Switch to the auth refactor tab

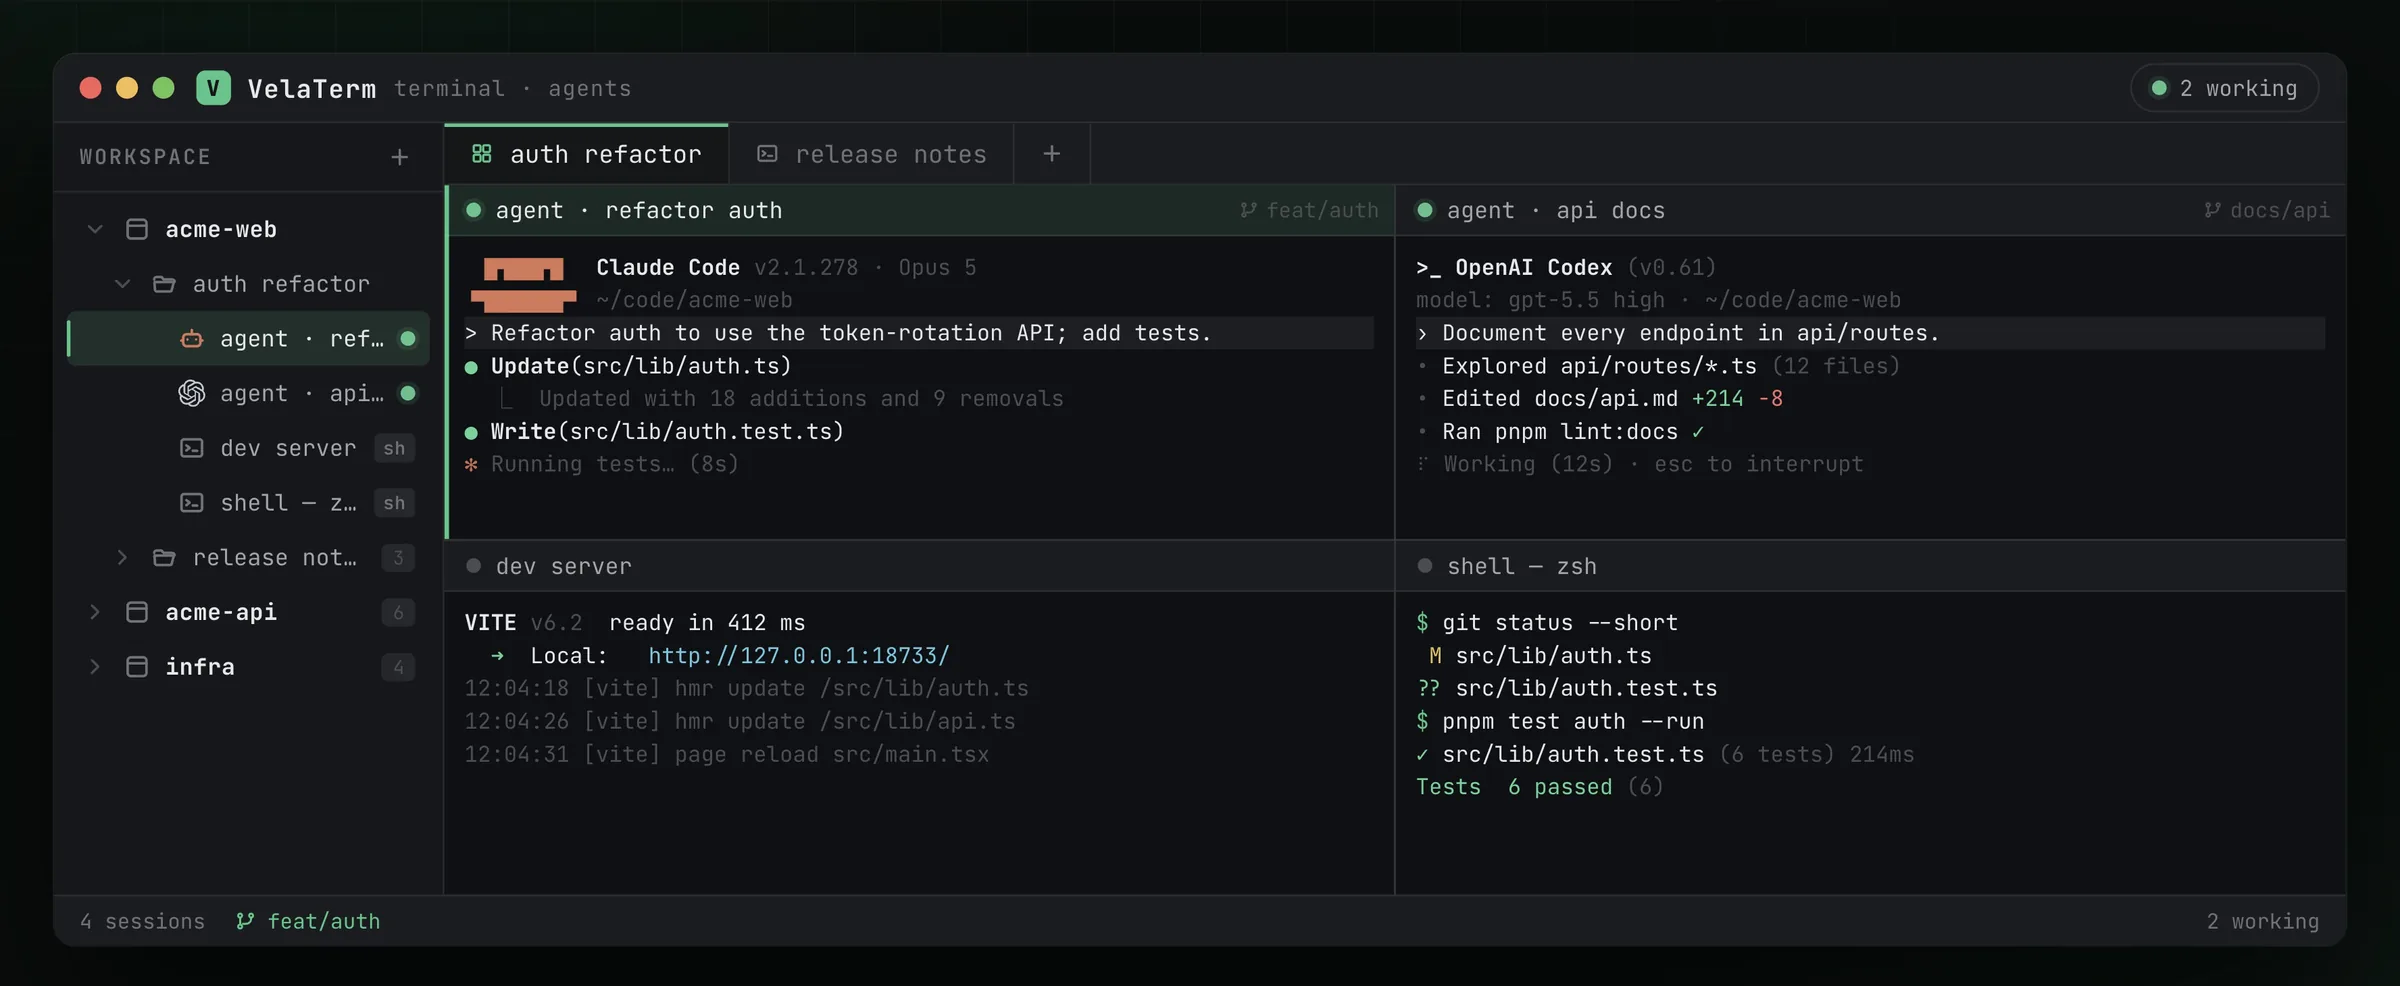point(586,154)
